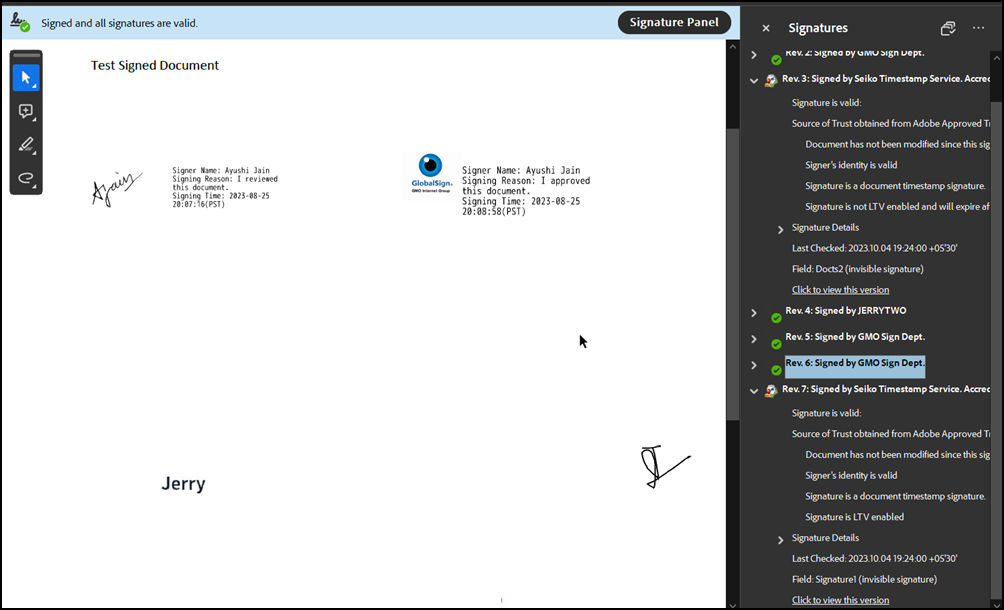Choose the add comment tool
Viewport: 1004px width, 610px height.
click(x=26, y=112)
